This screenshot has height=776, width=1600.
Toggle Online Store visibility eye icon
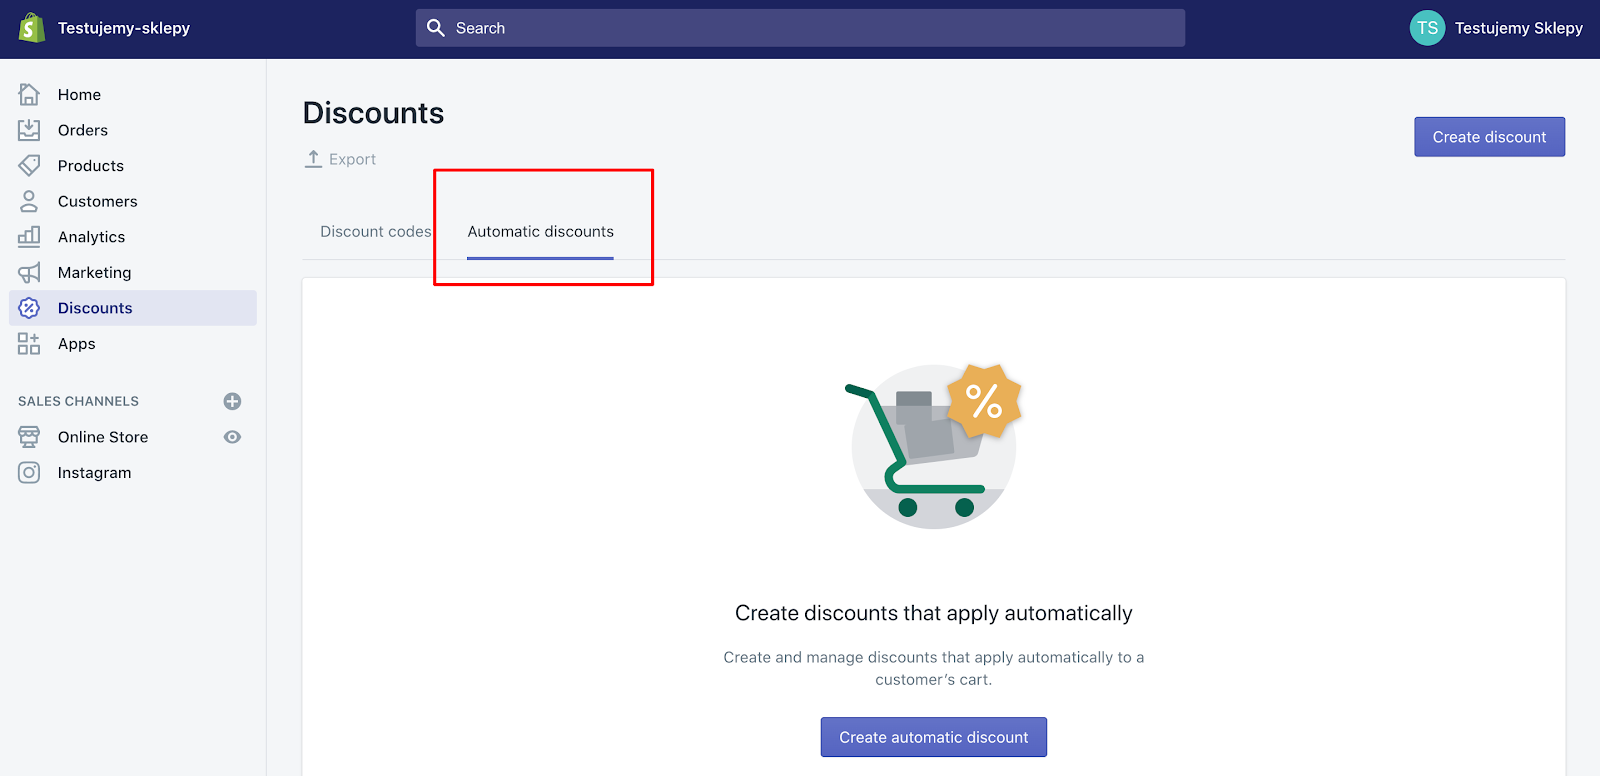[x=231, y=437]
